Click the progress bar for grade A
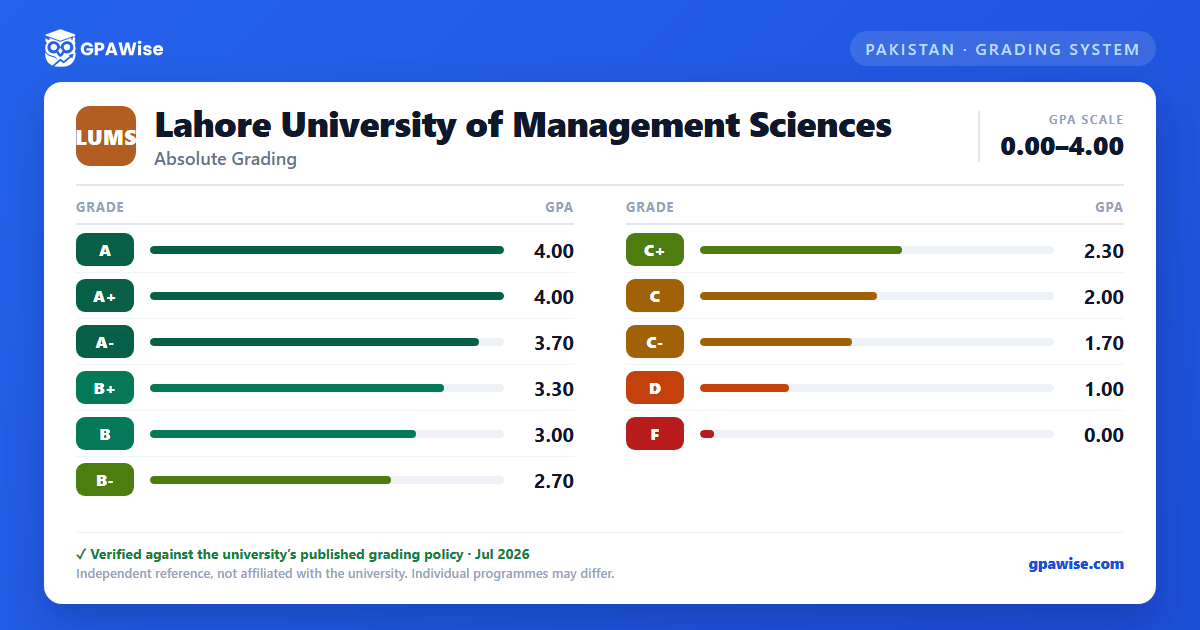 327,250
